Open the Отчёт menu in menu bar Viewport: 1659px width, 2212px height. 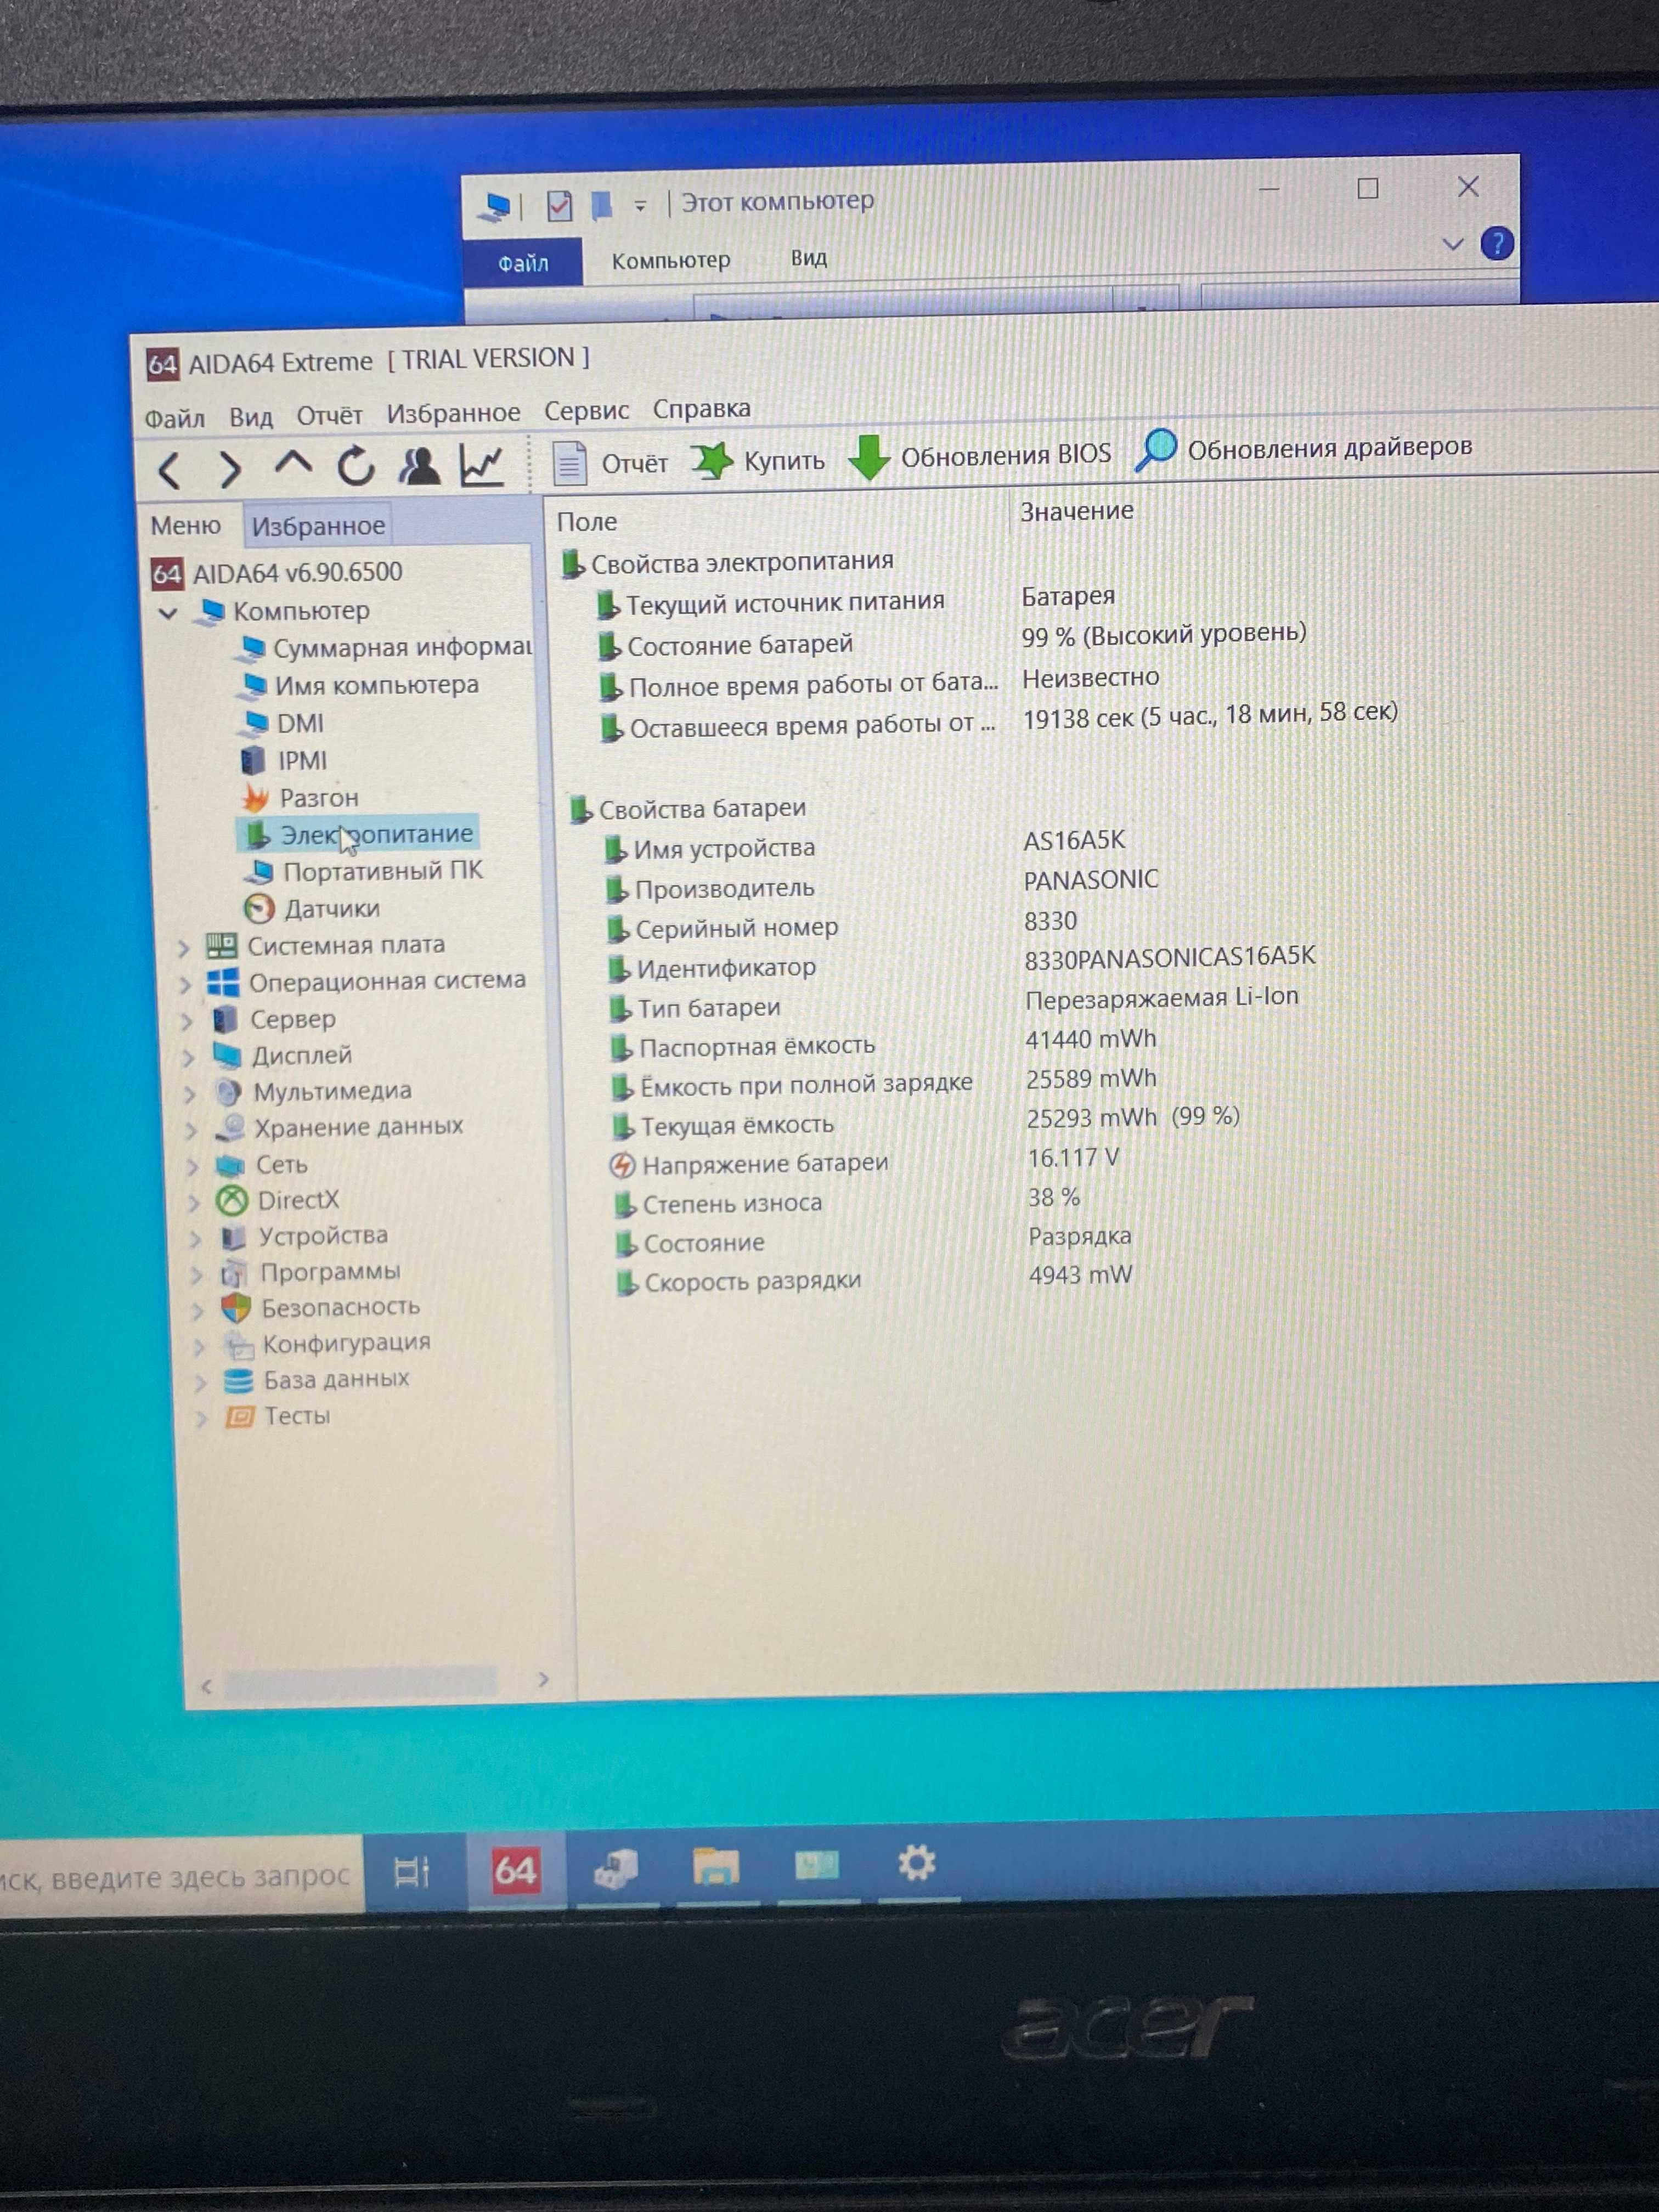coord(329,415)
